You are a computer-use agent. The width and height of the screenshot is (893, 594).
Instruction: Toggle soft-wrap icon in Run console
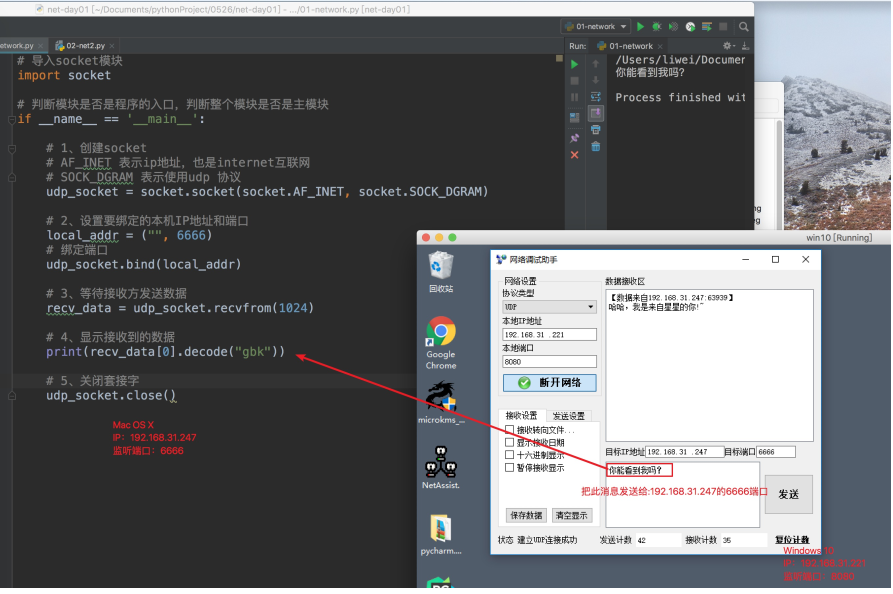(x=596, y=97)
